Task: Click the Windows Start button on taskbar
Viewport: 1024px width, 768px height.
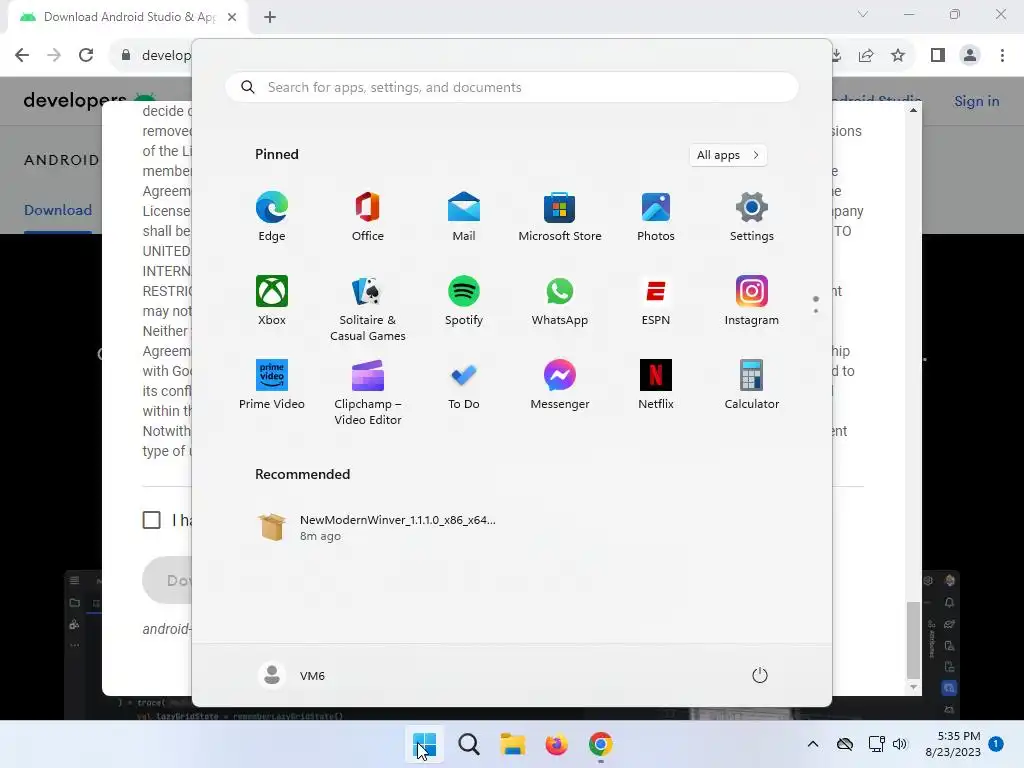Action: pos(424,744)
